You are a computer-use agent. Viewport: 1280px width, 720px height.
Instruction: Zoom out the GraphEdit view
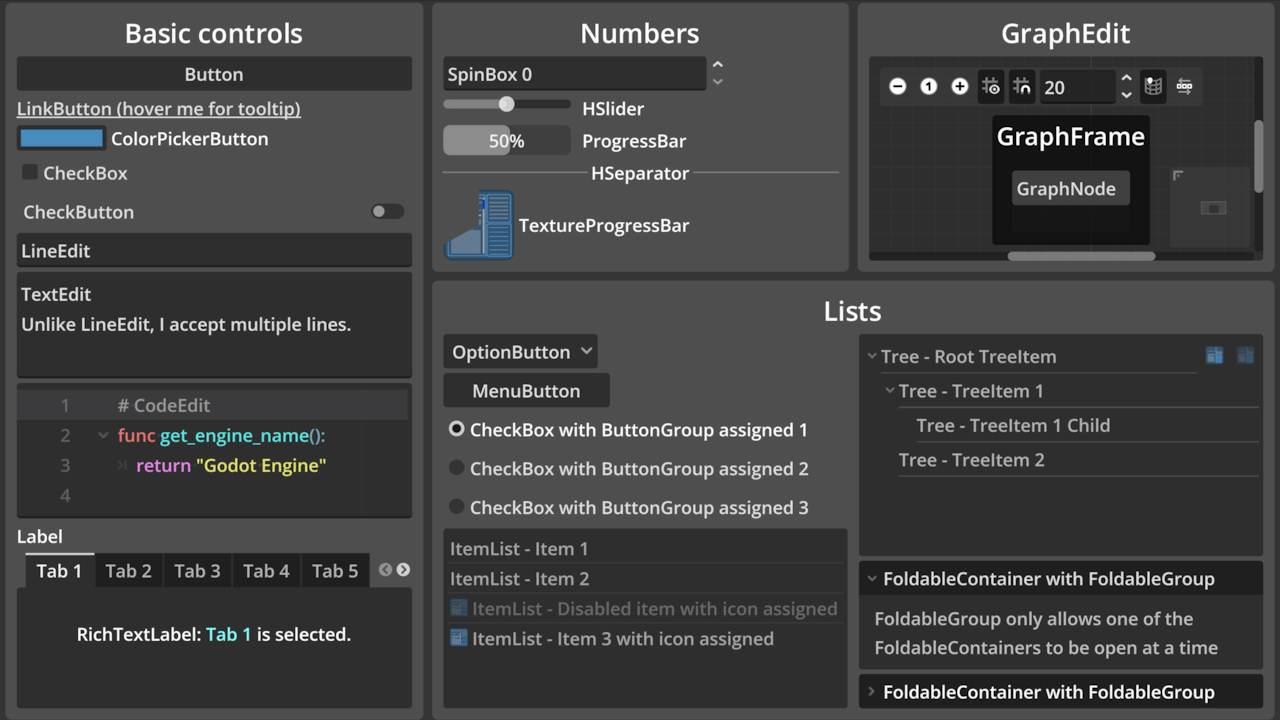[x=898, y=87]
